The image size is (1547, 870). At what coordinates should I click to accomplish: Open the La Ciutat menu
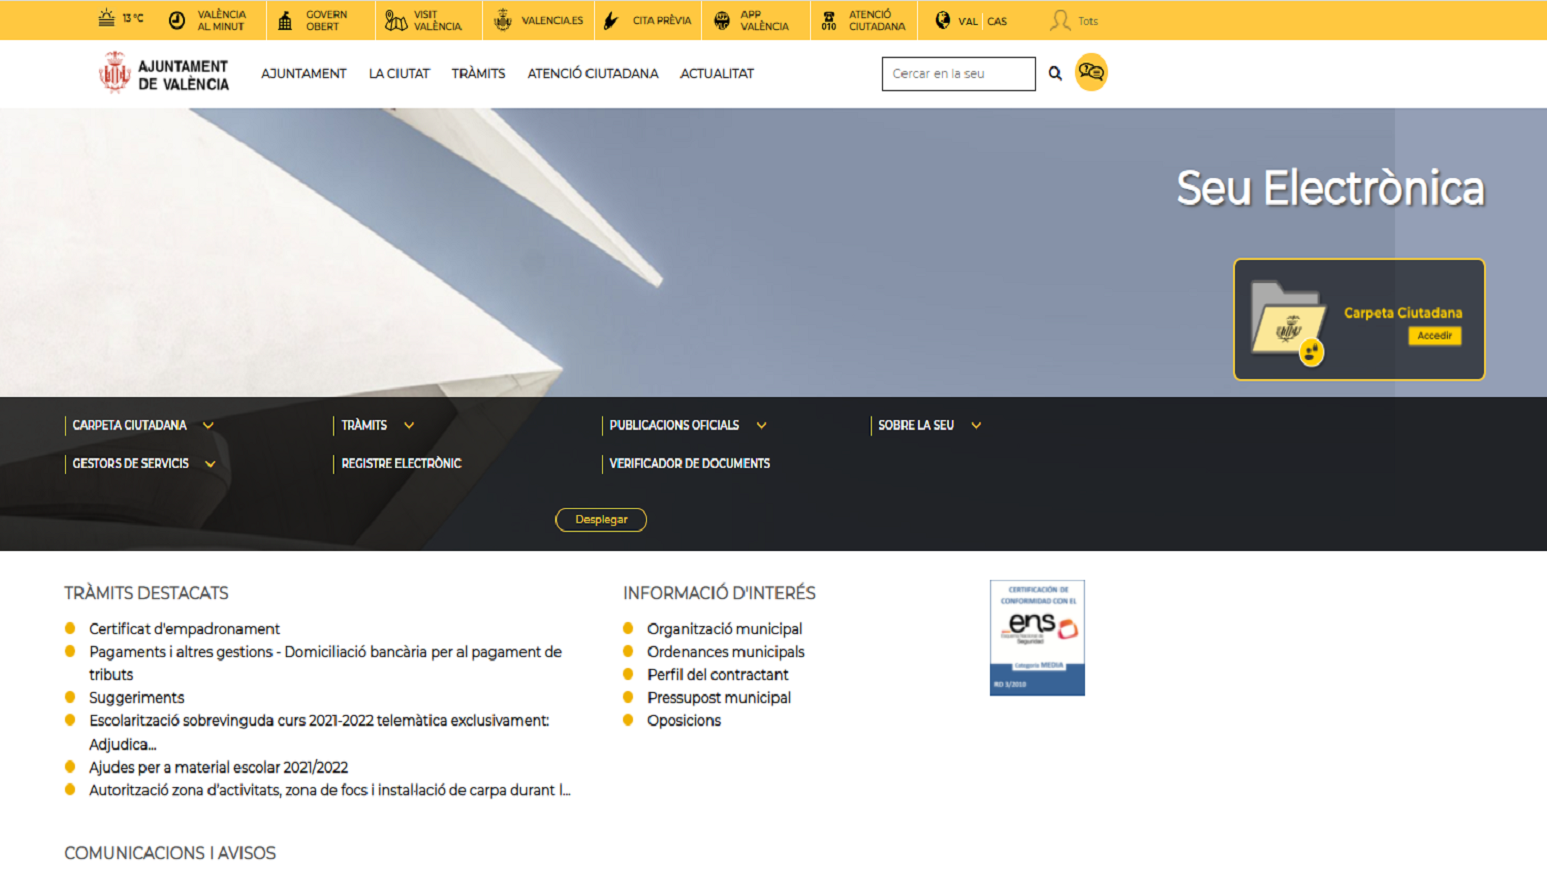(x=399, y=73)
